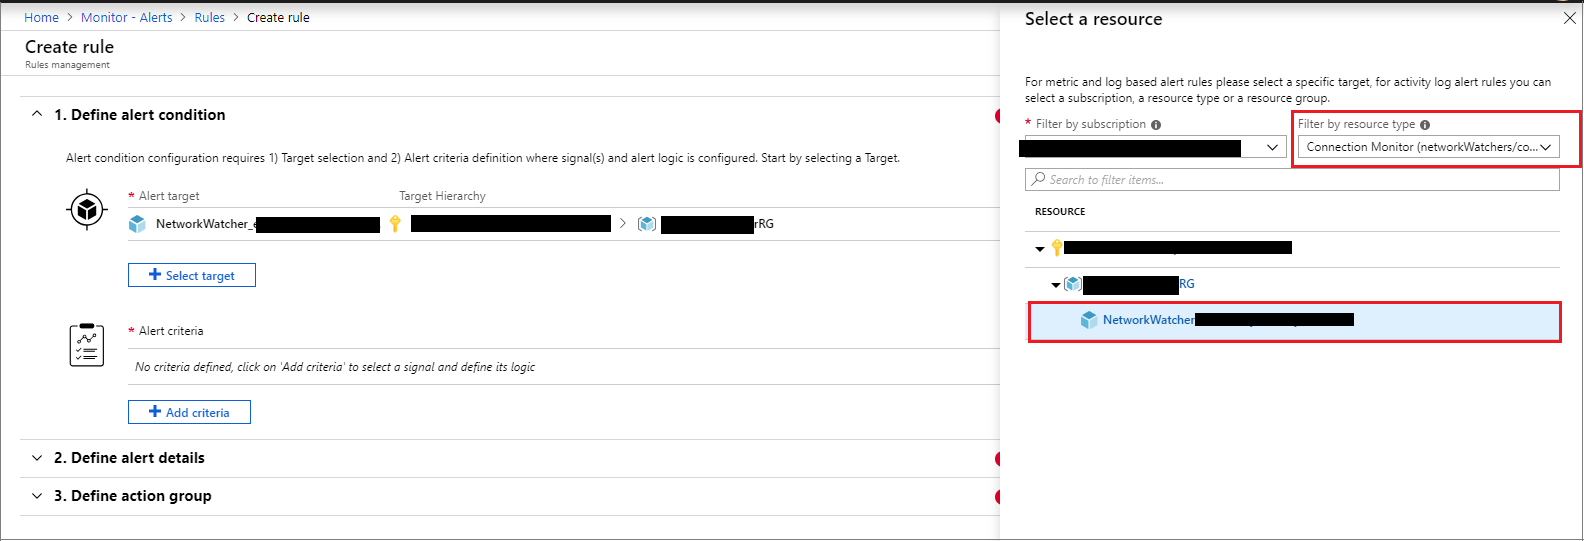Expand section 2 Define alert details
1584x541 pixels.
[37, 458]
